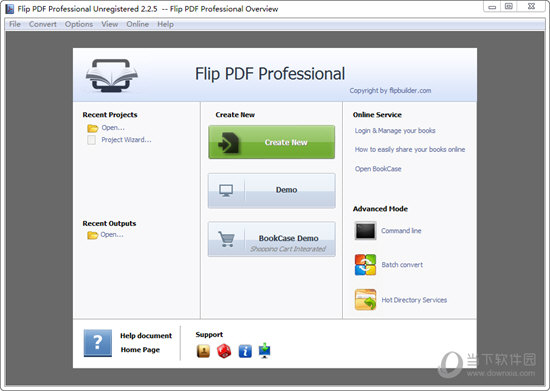
Task: Click the green Create New button
Action: pos(271,142)
